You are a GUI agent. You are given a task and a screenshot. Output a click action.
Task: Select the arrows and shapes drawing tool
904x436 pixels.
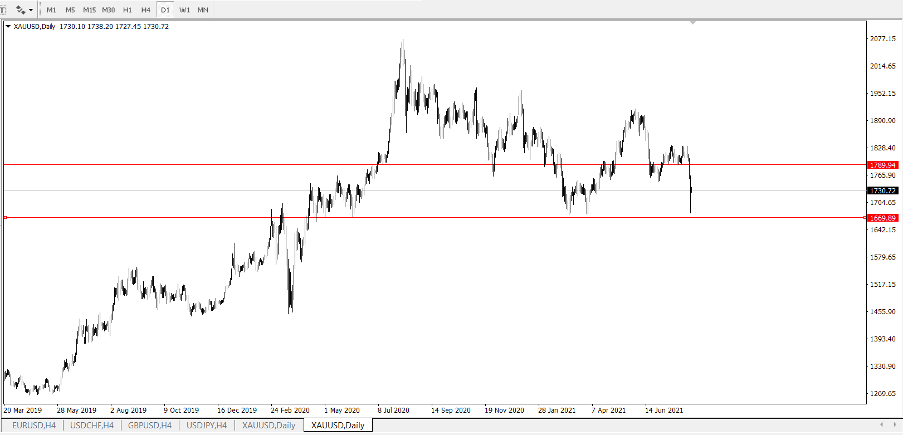(x=19, y=9)
